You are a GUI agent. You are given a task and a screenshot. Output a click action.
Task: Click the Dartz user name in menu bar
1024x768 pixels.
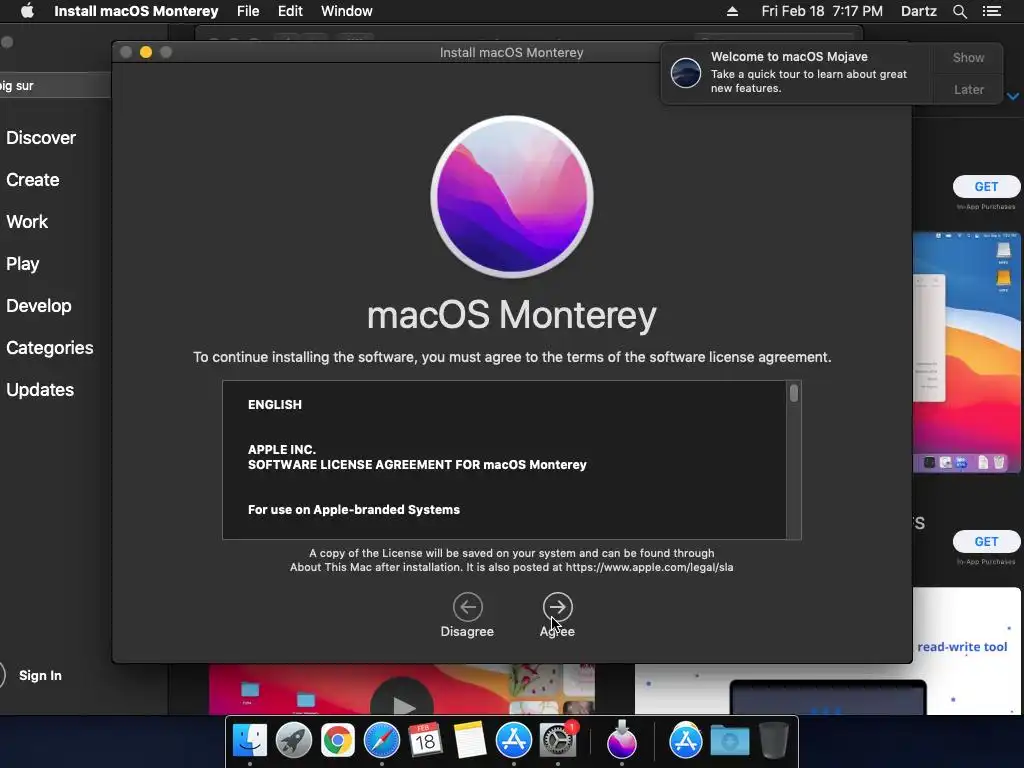918,11
